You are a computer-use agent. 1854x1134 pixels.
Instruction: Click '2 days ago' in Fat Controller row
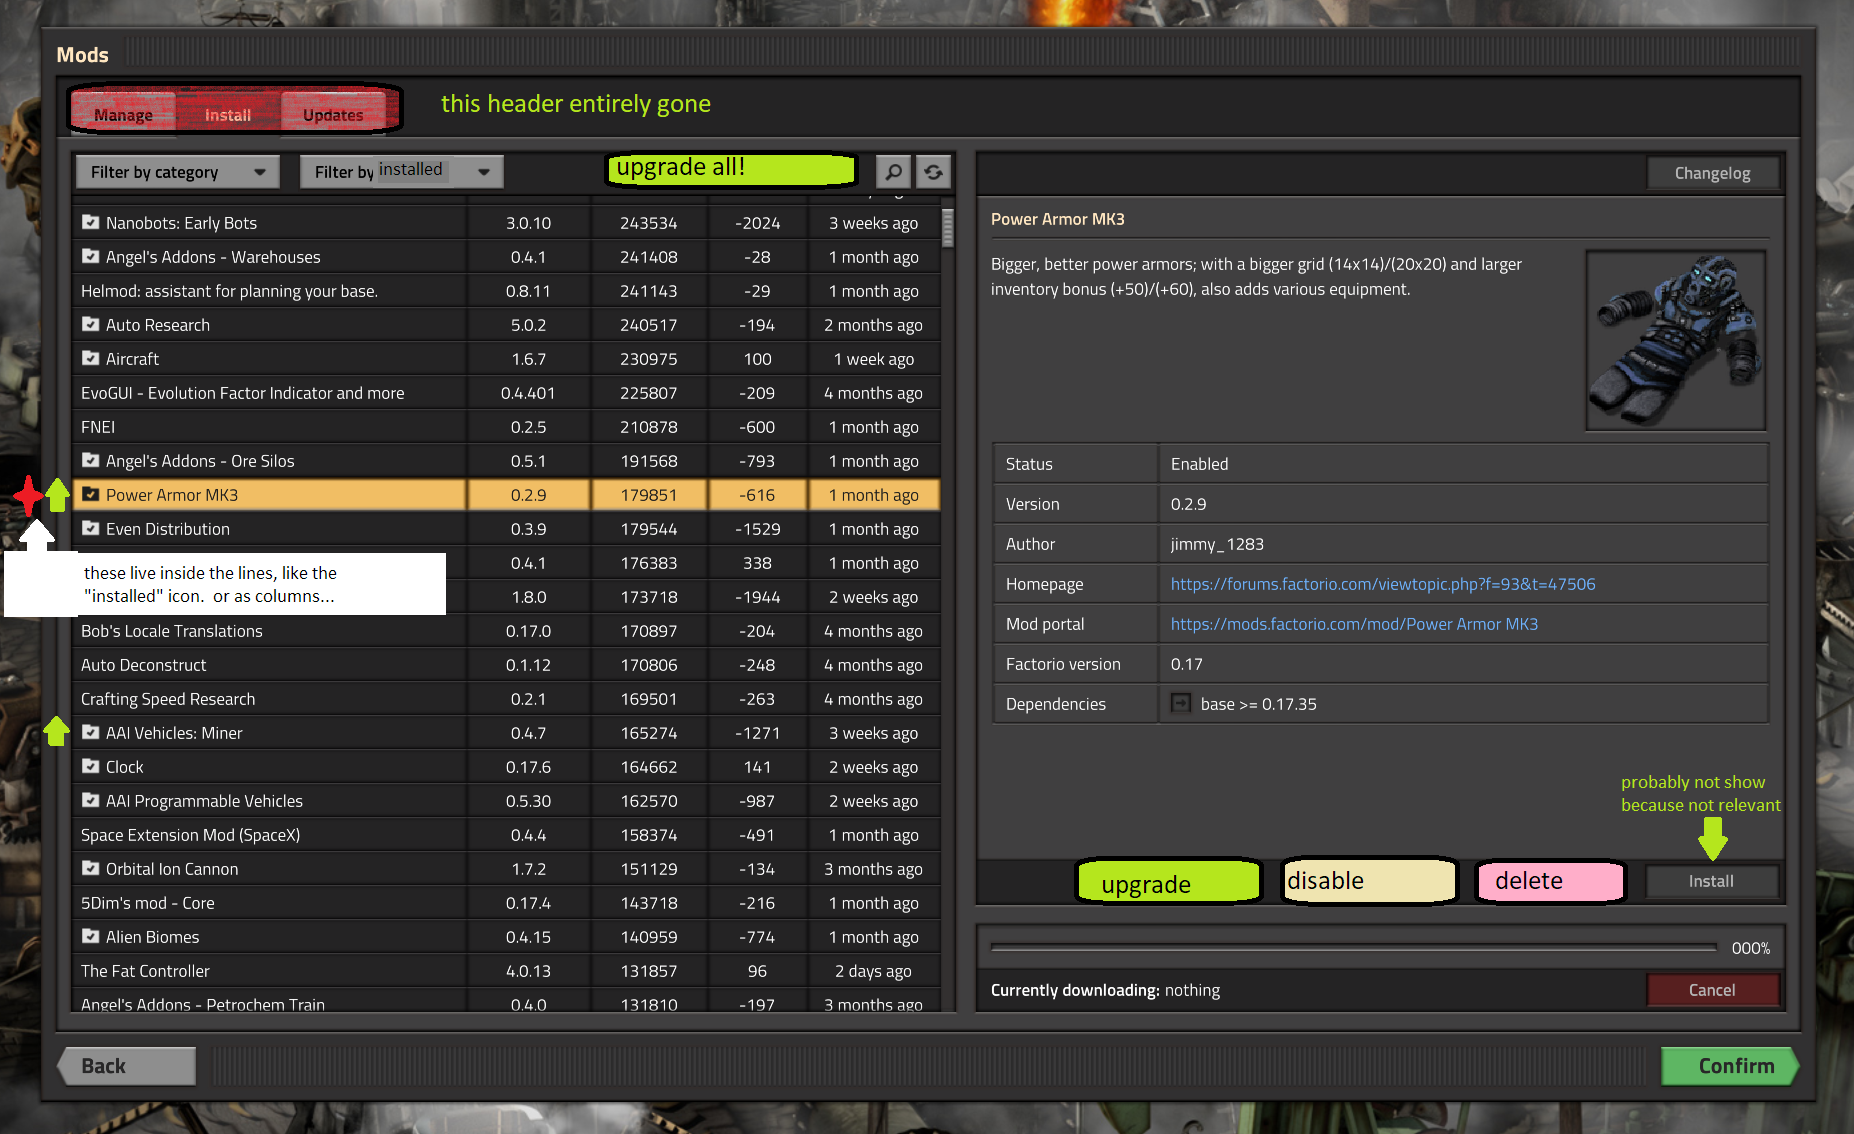coord(873,971)
